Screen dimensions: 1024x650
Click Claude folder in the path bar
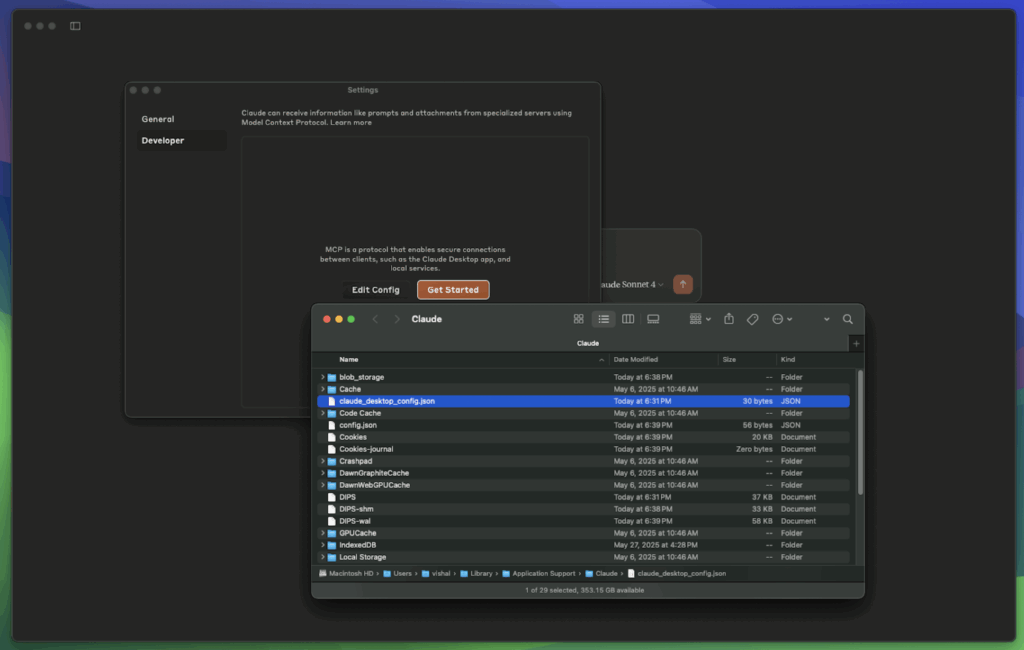point(601,574)
